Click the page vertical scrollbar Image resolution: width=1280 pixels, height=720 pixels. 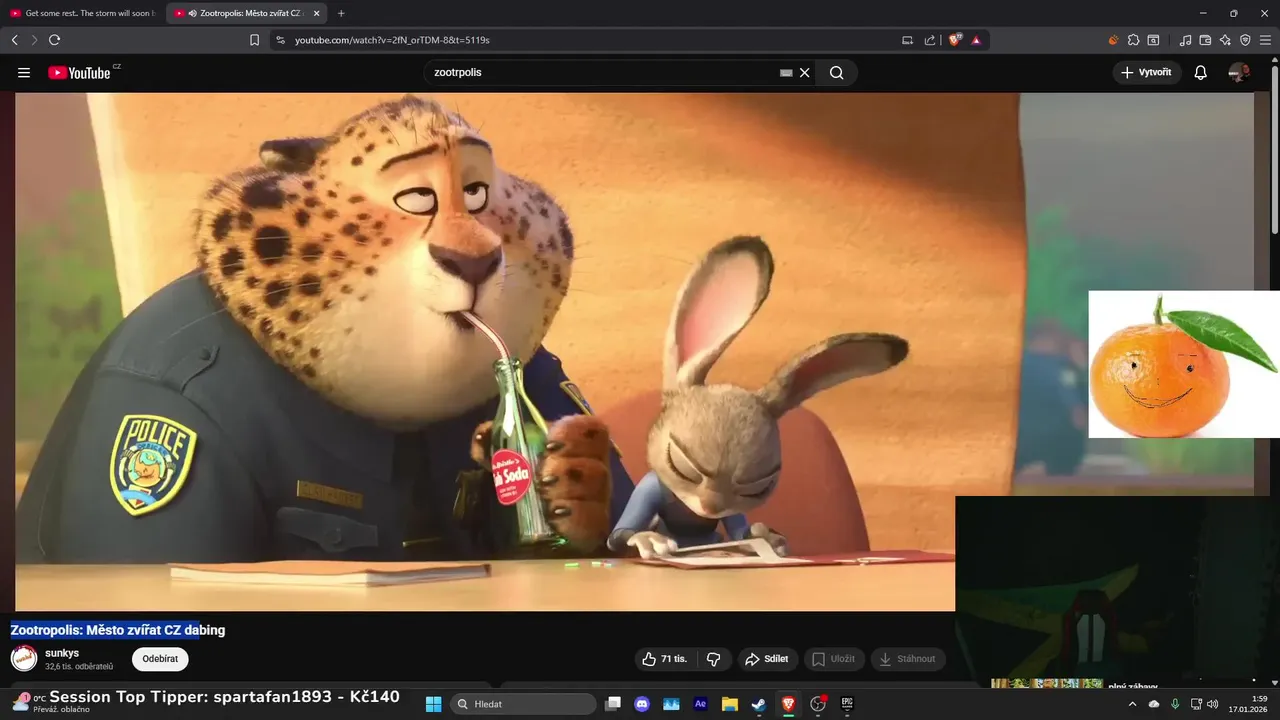[1274, 150]
